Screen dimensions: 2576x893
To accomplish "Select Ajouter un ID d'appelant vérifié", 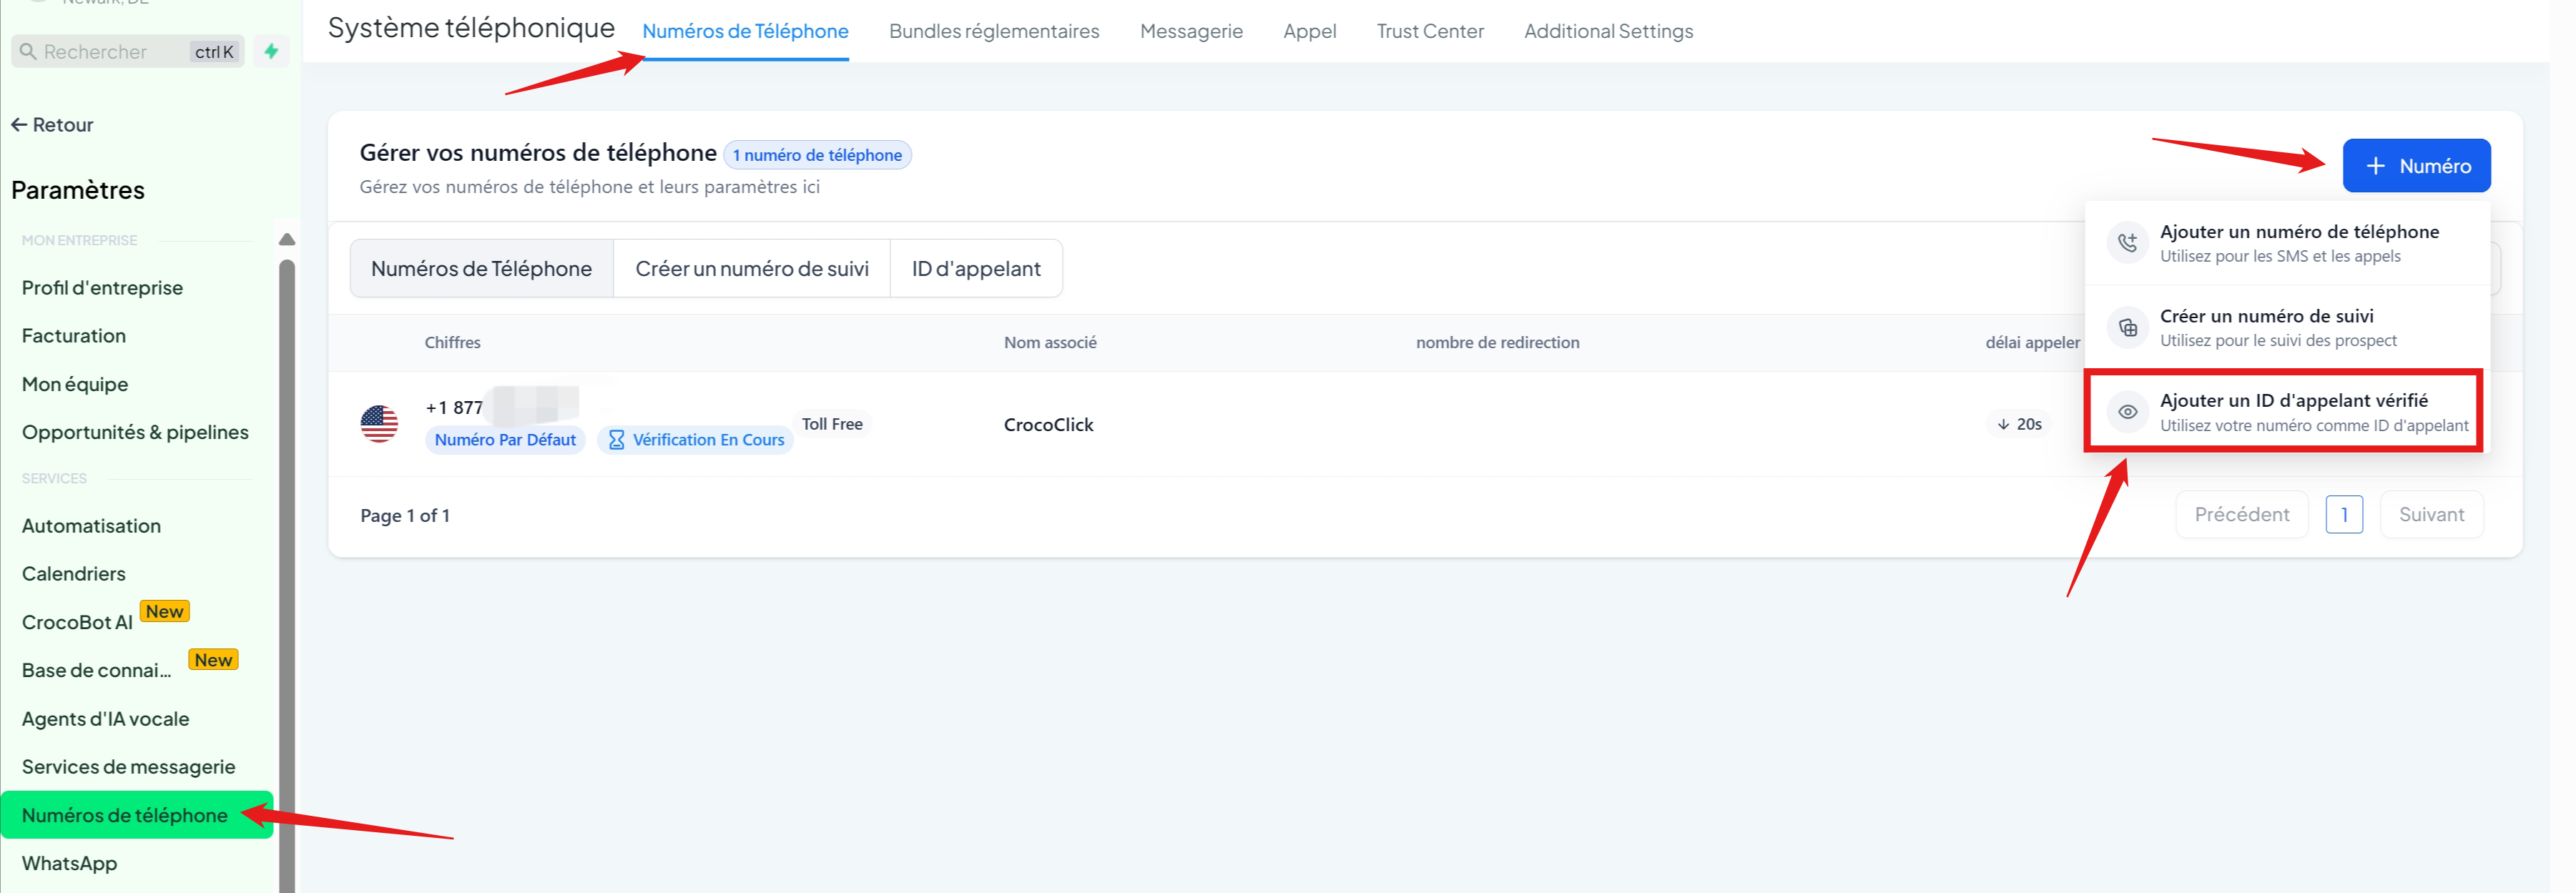I will pos(2286,412).
